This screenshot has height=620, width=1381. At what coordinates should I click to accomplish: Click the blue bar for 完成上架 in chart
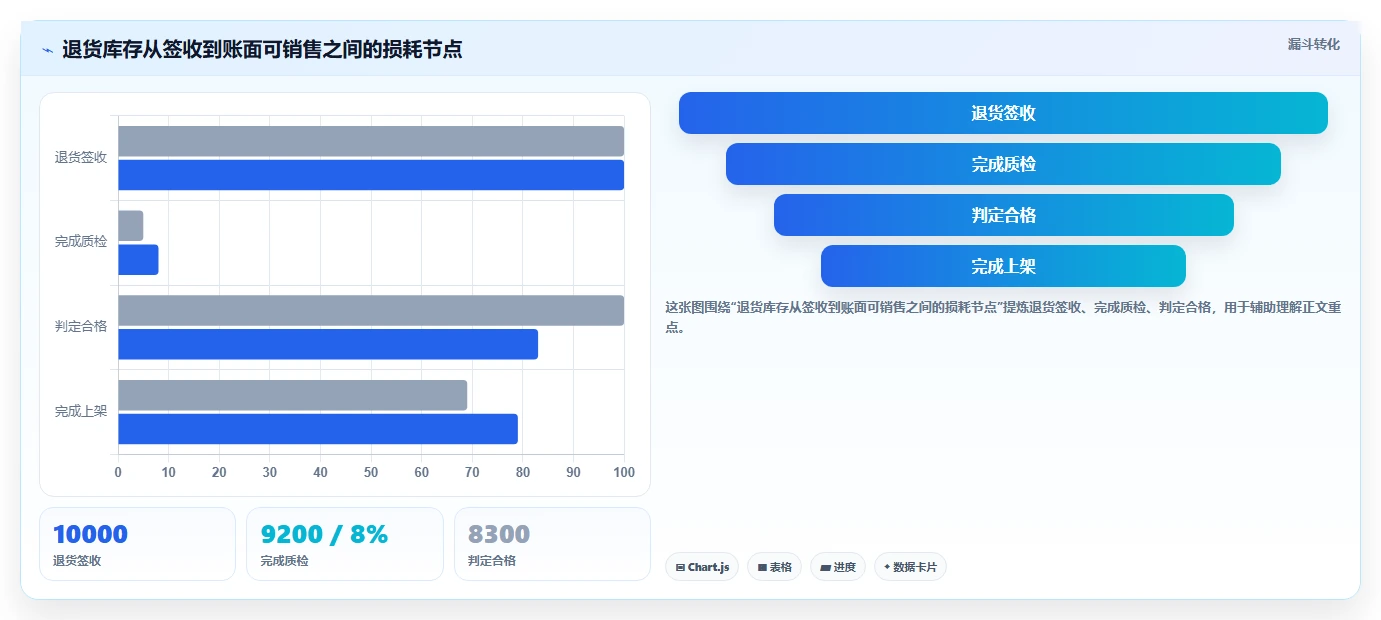pyautogui.click(x=318, y=429)
